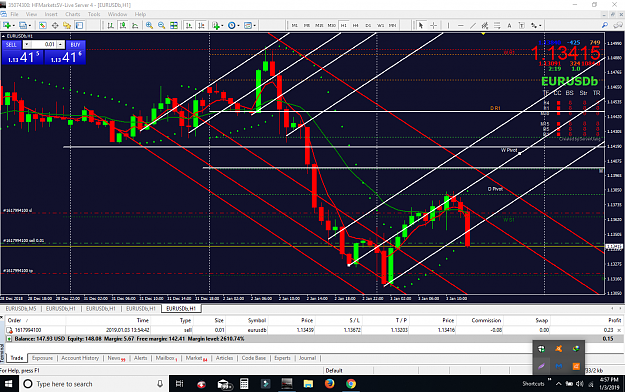Open the search magnifier icon
Image resolution: width=625 pixels, height=392 pixels.
pos(605,25)
